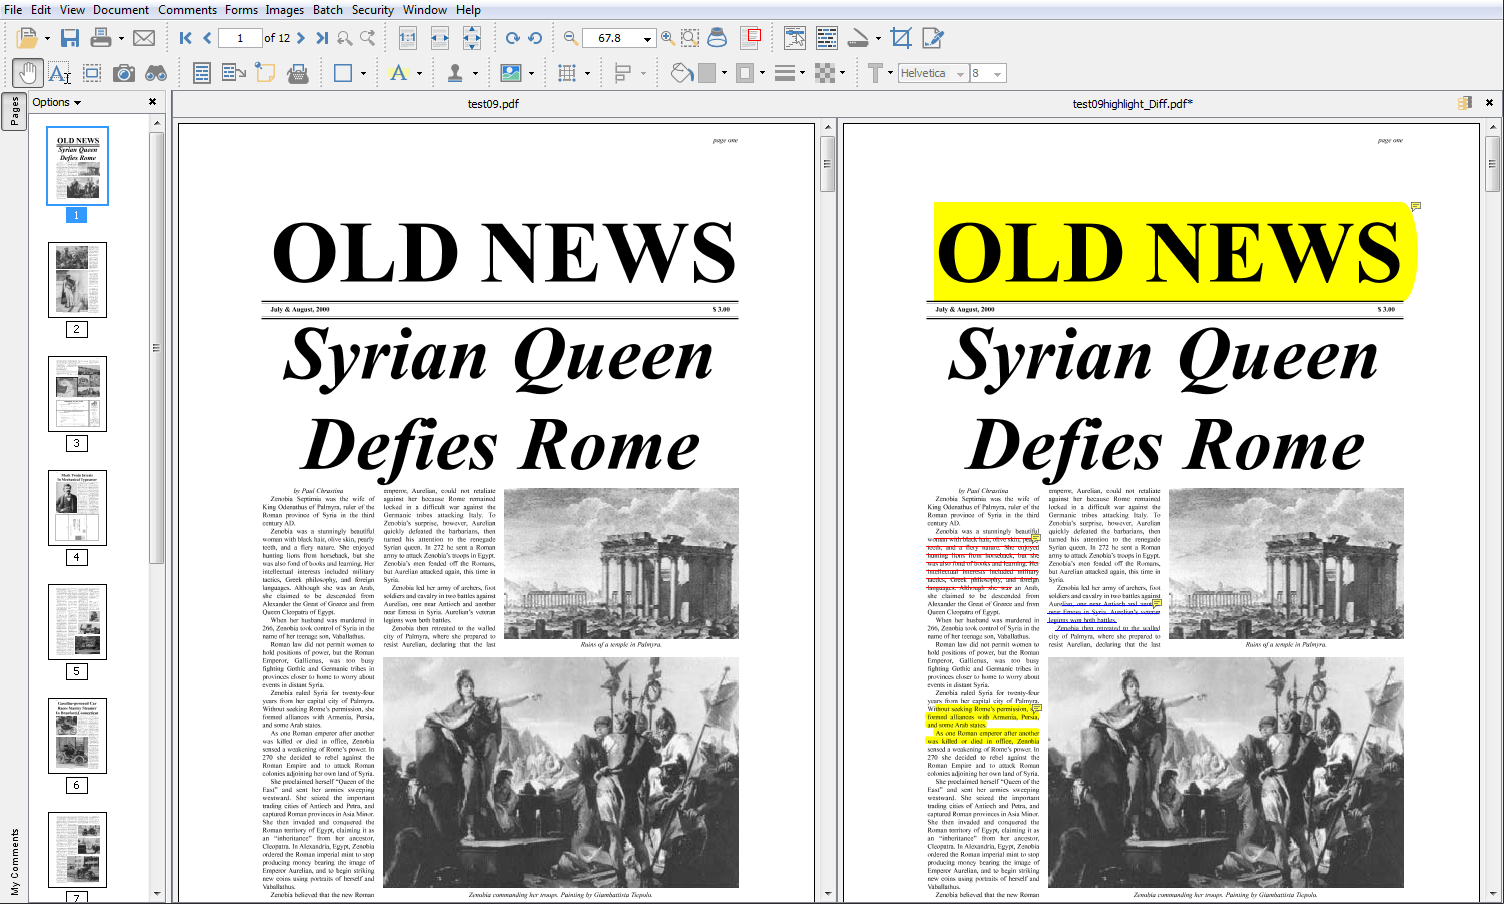The image size is (1504, 904).
Task: Click the Actual Size 1:1 icon
Action: tap(408, 38)
